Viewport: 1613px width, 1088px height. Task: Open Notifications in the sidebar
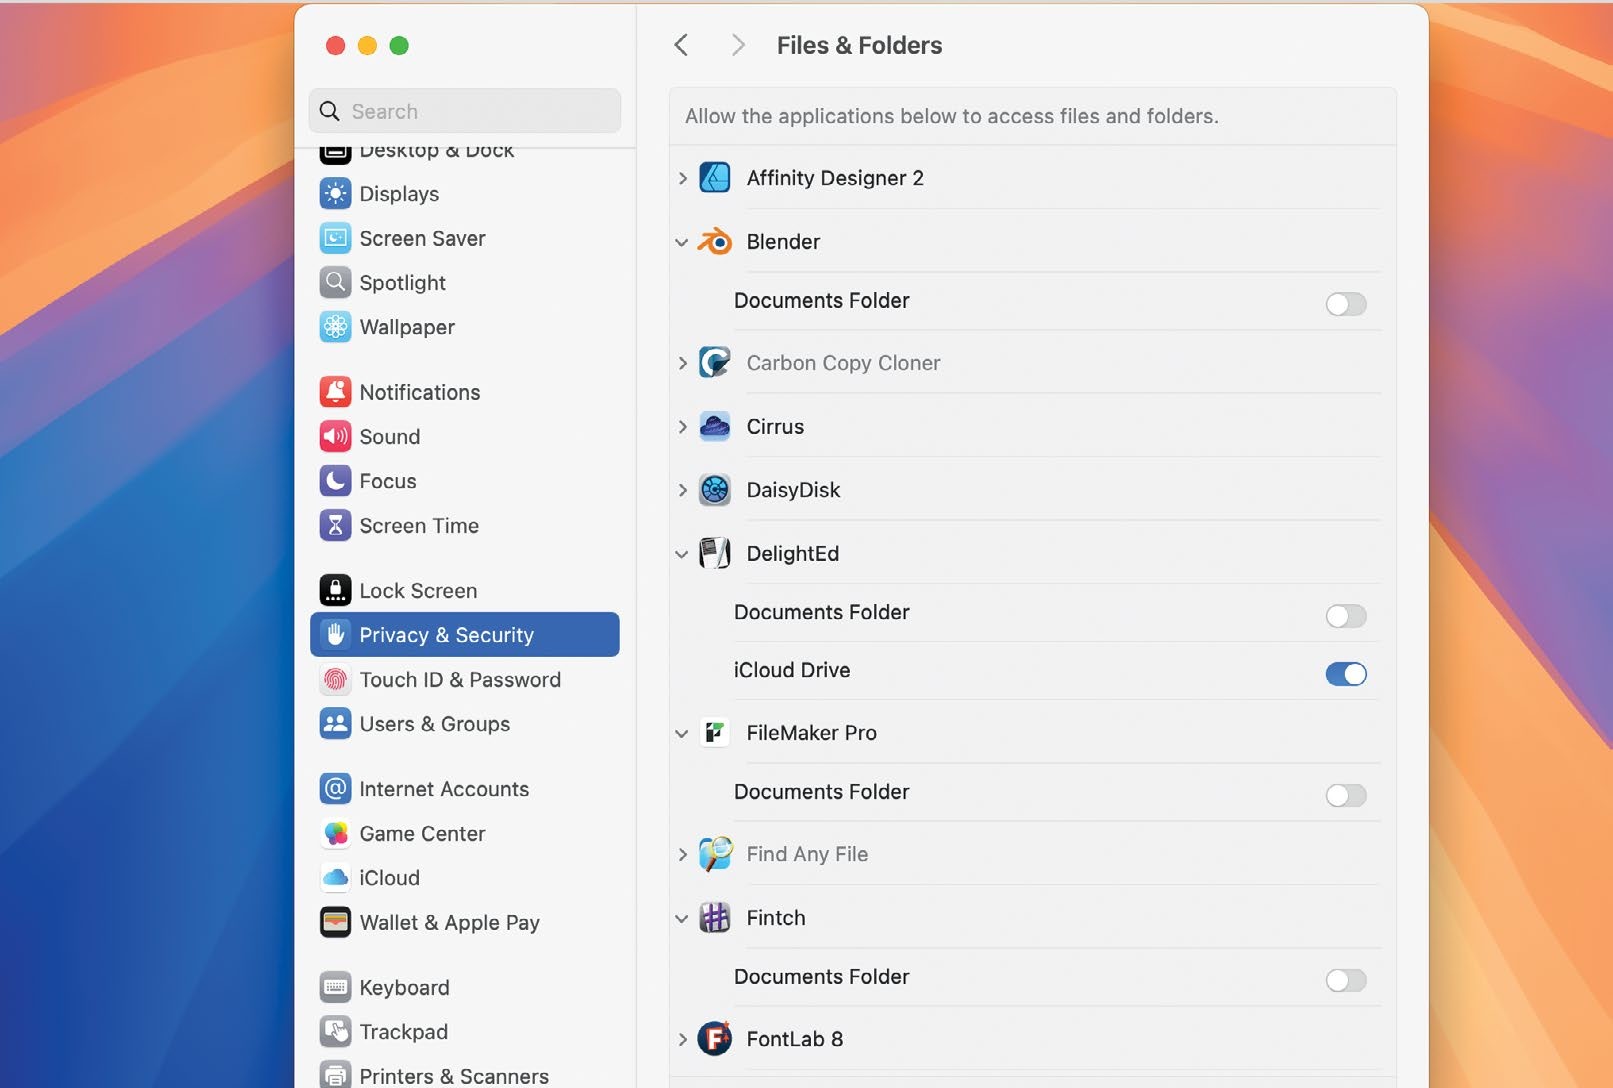pos(419,392)
